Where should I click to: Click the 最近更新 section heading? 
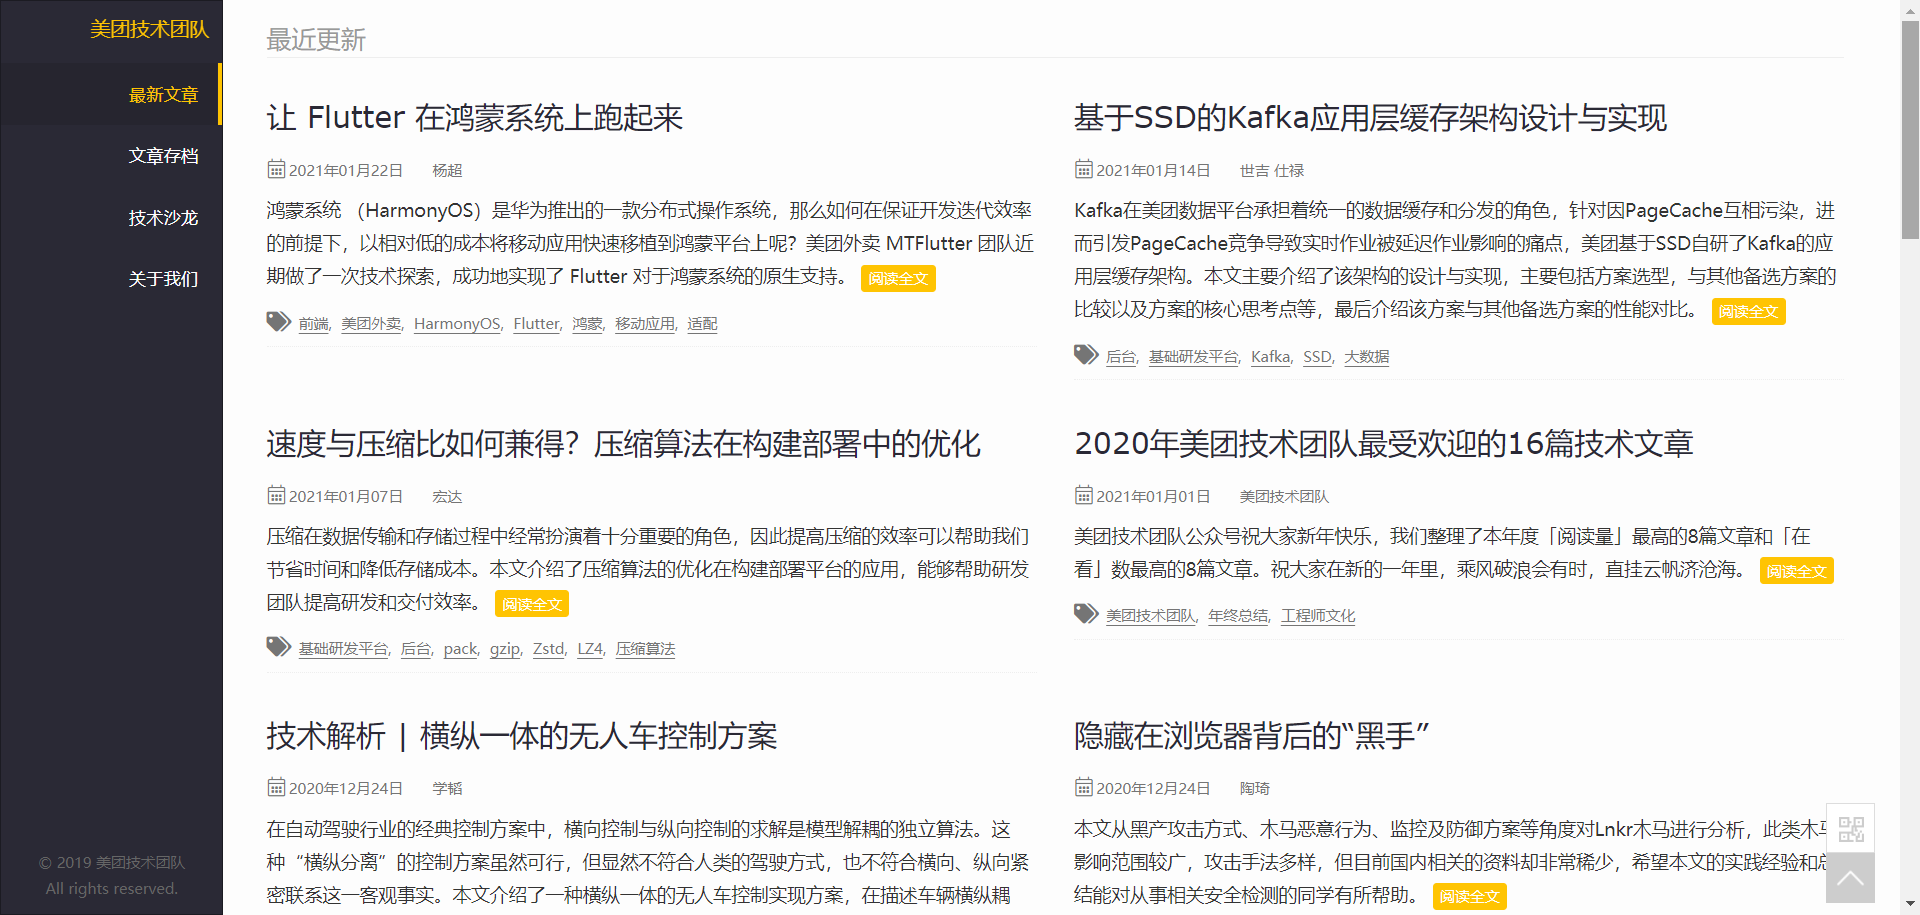coord(316,40)
